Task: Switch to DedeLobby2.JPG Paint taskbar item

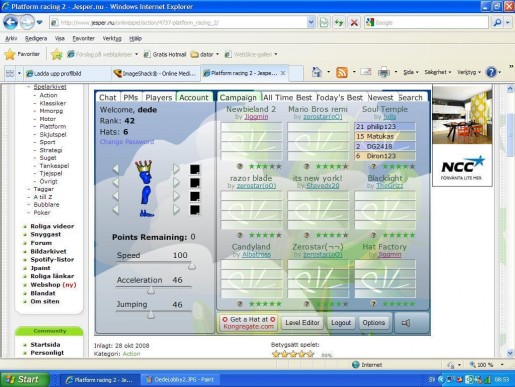Action: 180,379
